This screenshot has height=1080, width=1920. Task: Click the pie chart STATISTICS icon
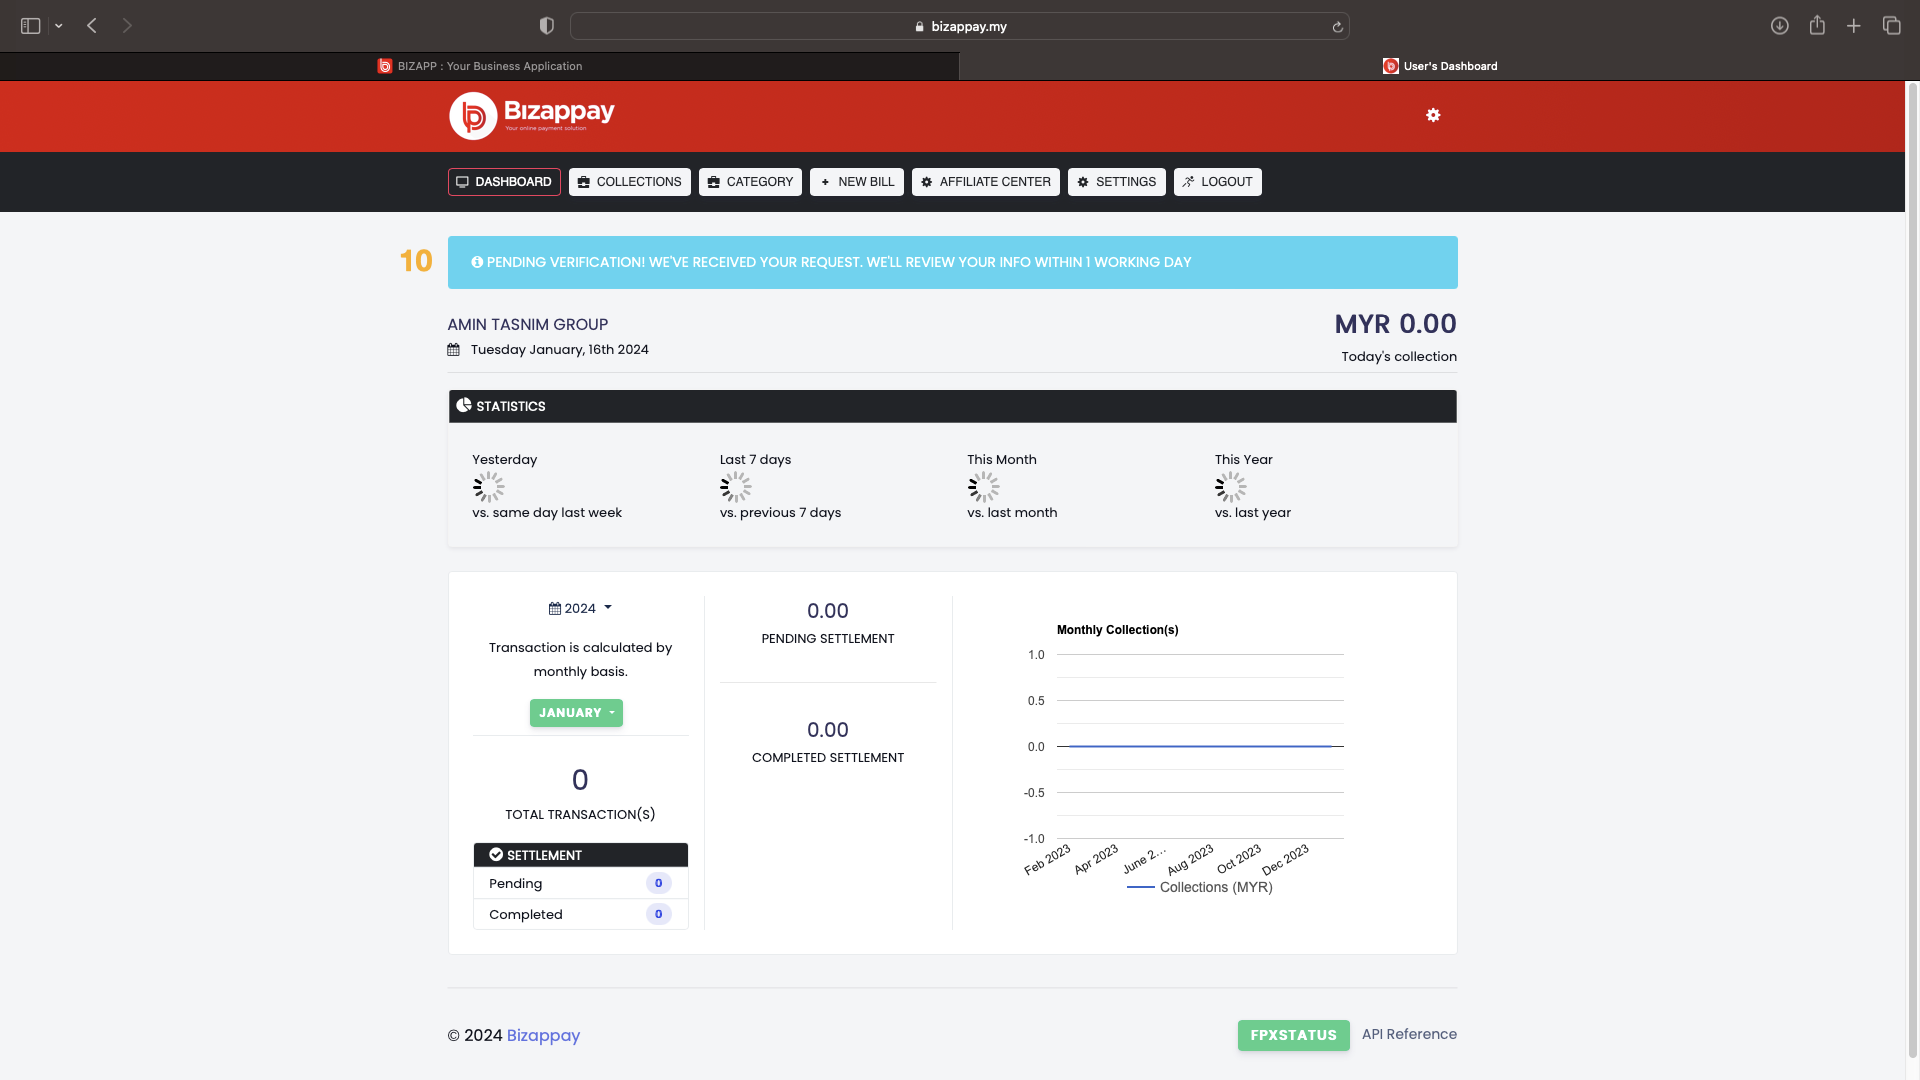pyautogui.click(x=464, y=405)
